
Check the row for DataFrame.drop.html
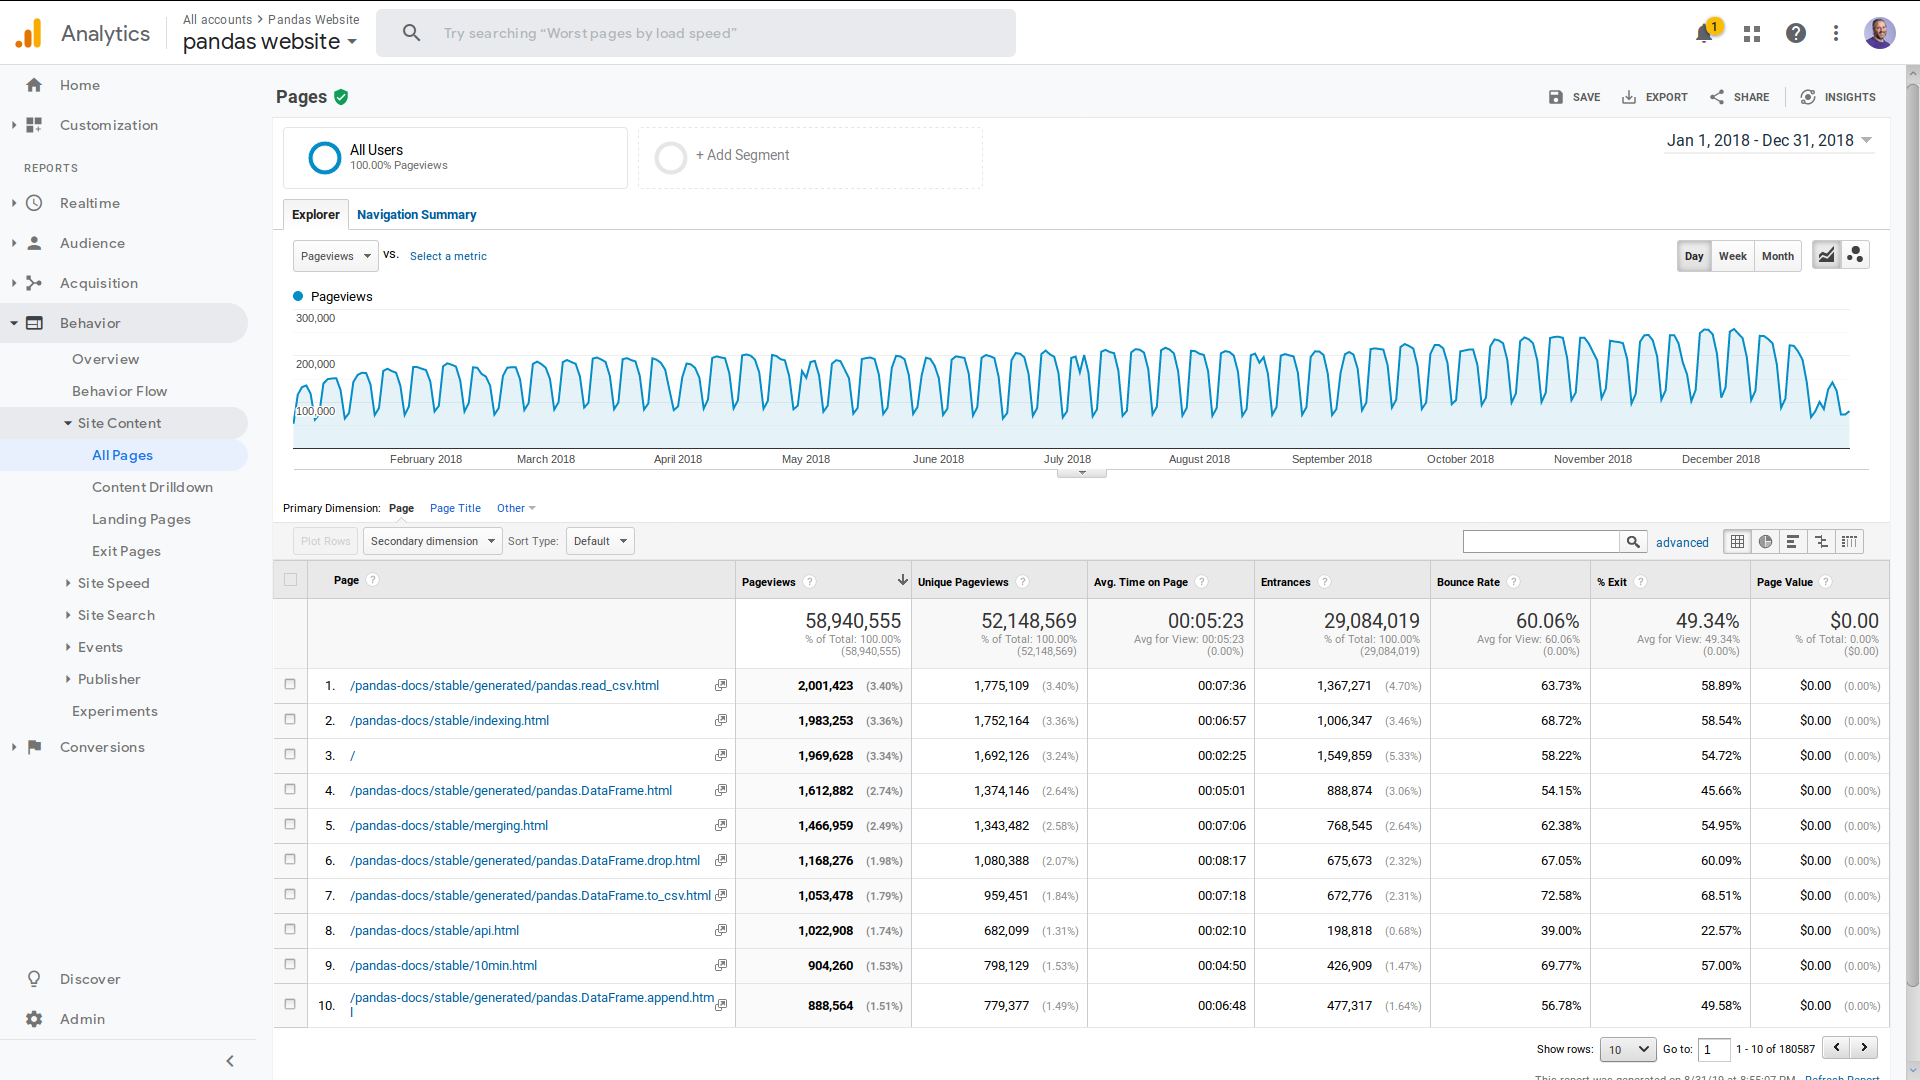pyautogui.click(x=290, y=859)
